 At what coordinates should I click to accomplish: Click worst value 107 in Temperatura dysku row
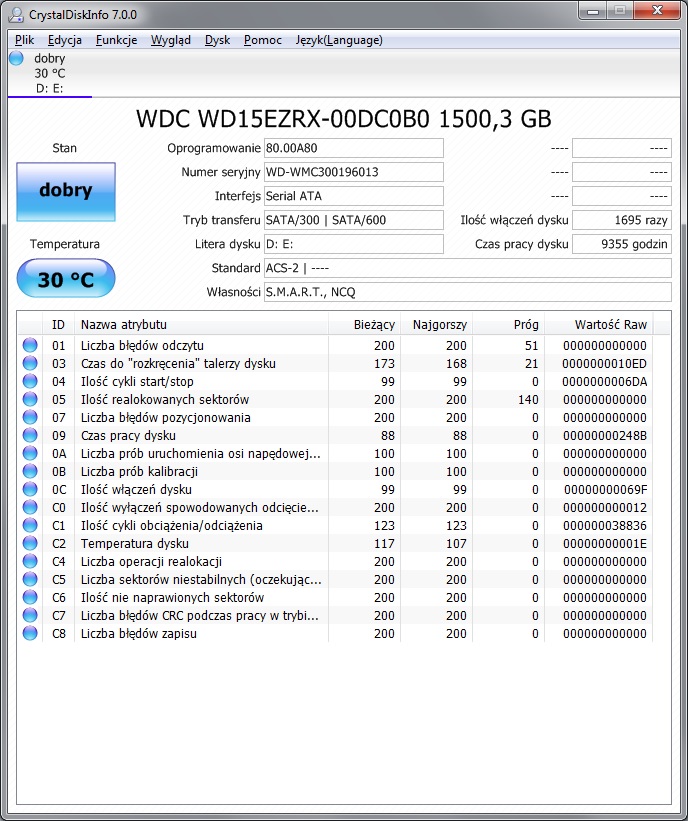pyautogui.click(x=456, y=543)
